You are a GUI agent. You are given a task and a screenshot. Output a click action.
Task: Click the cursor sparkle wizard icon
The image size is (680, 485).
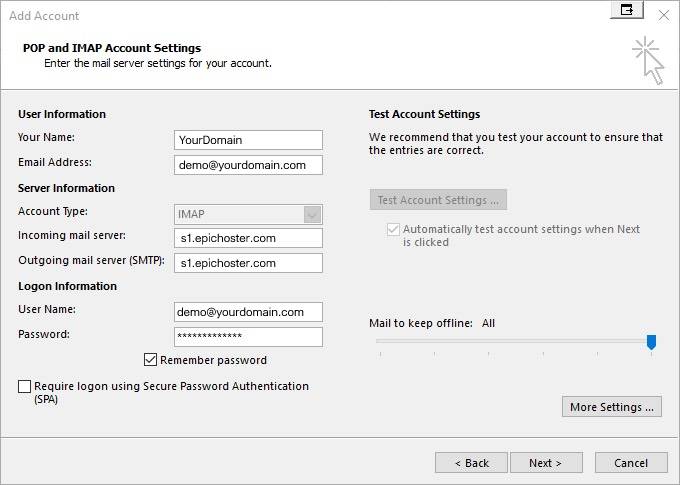pyautogui.click(x=648, y=60)
